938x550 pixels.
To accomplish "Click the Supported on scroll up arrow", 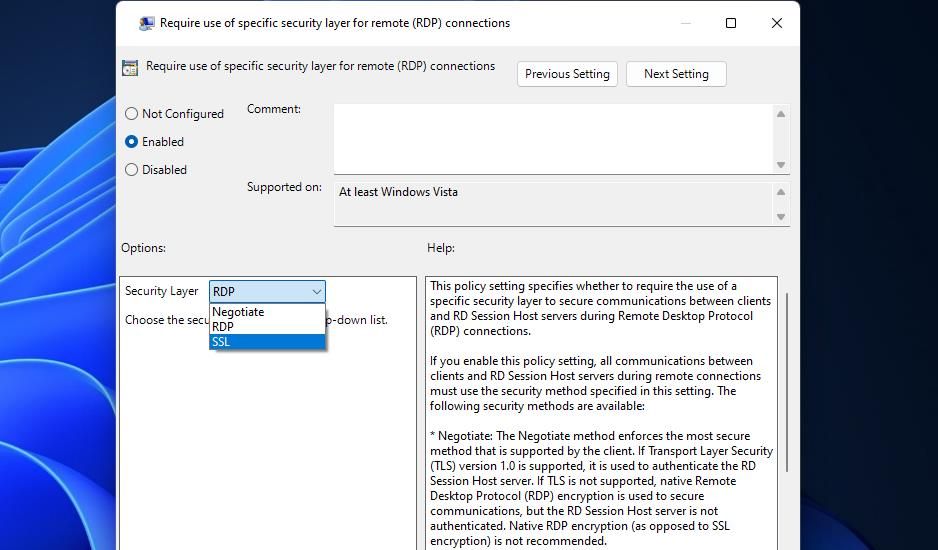I will [x=781, y=192].
